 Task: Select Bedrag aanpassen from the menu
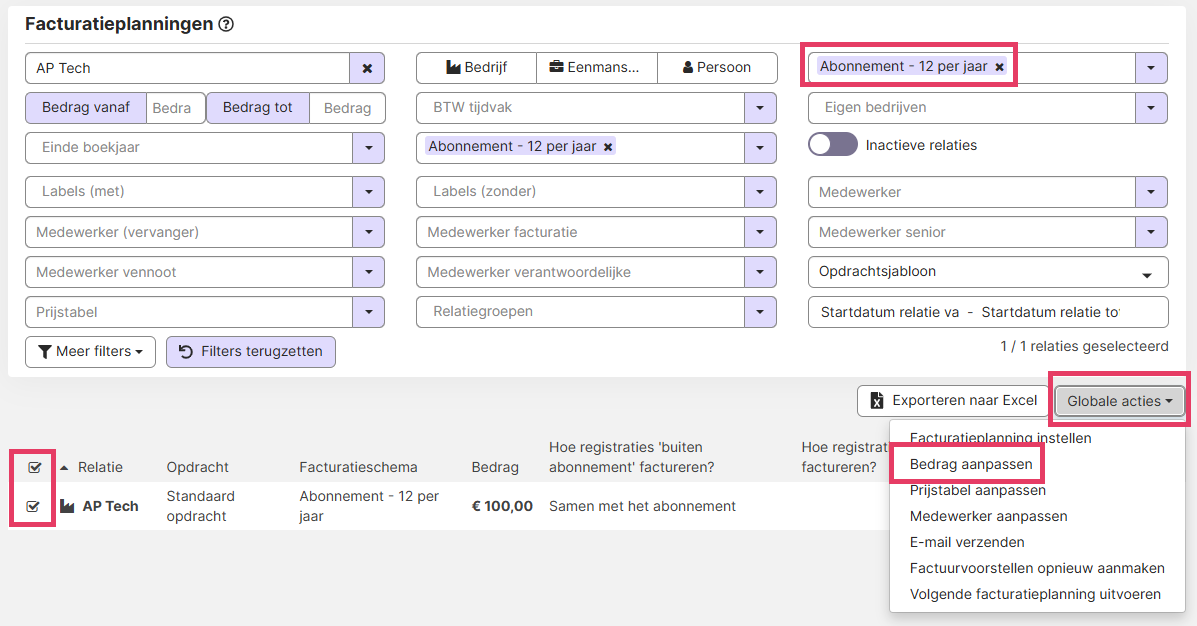tap(970, 465)
